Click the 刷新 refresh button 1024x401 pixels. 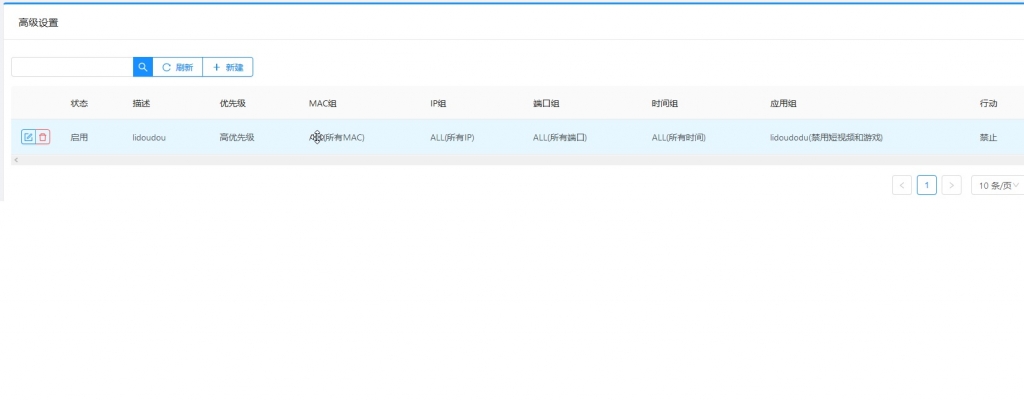178,67
